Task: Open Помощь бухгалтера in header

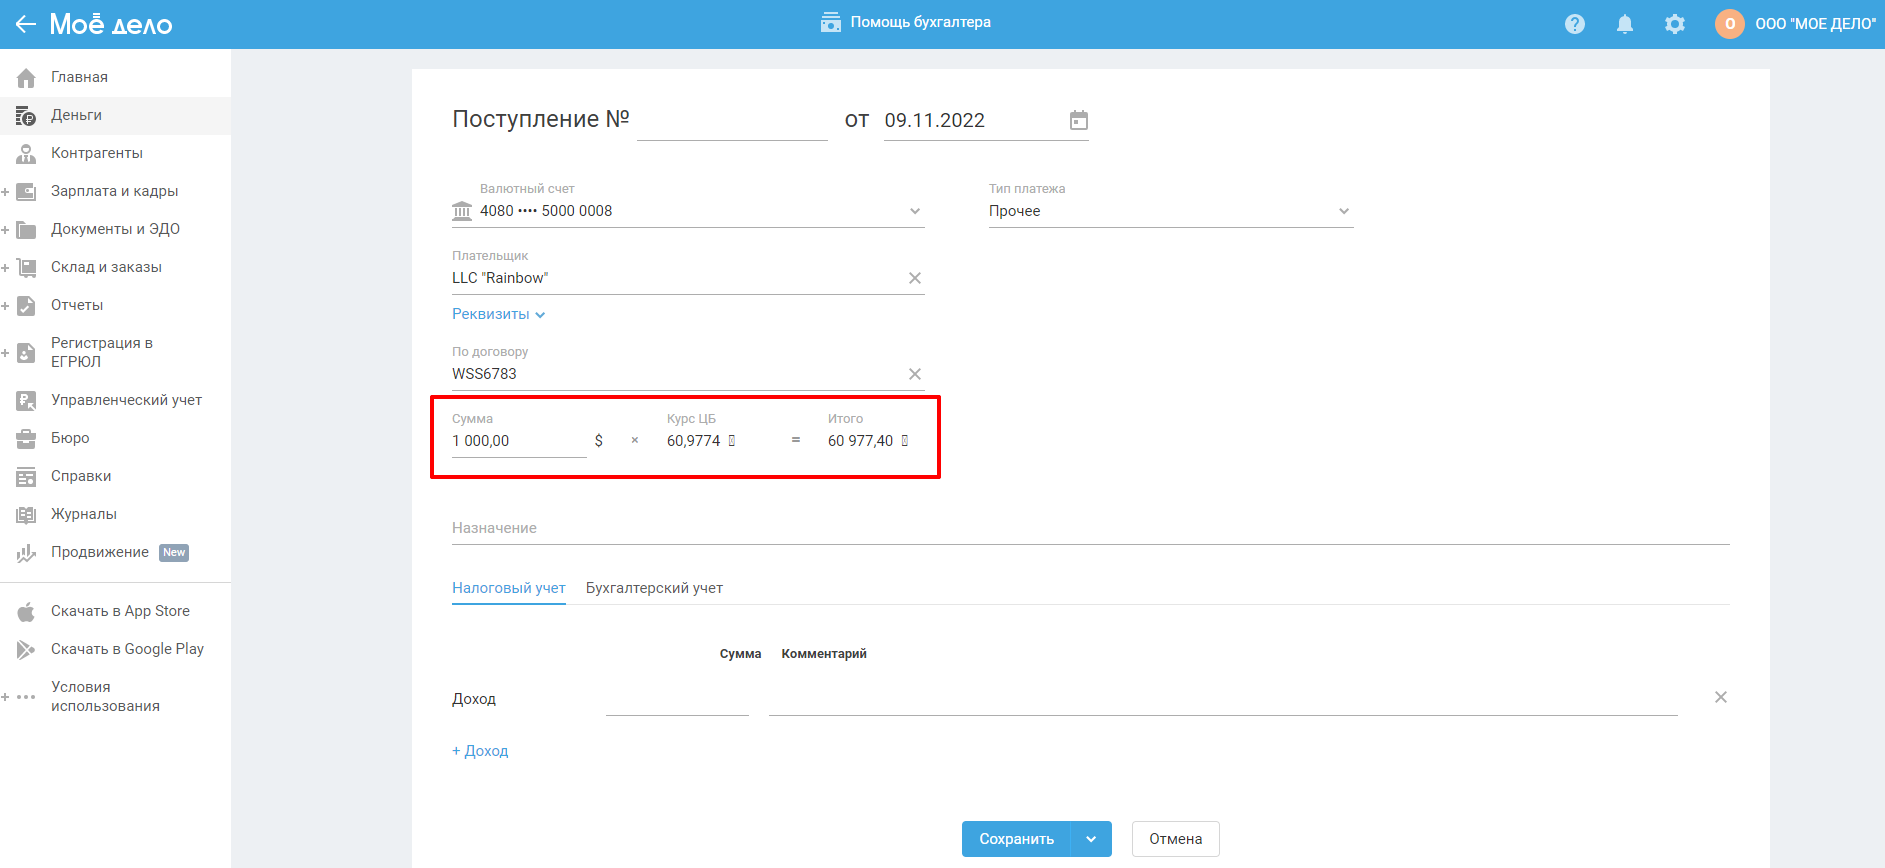Action: click(906, 22)
